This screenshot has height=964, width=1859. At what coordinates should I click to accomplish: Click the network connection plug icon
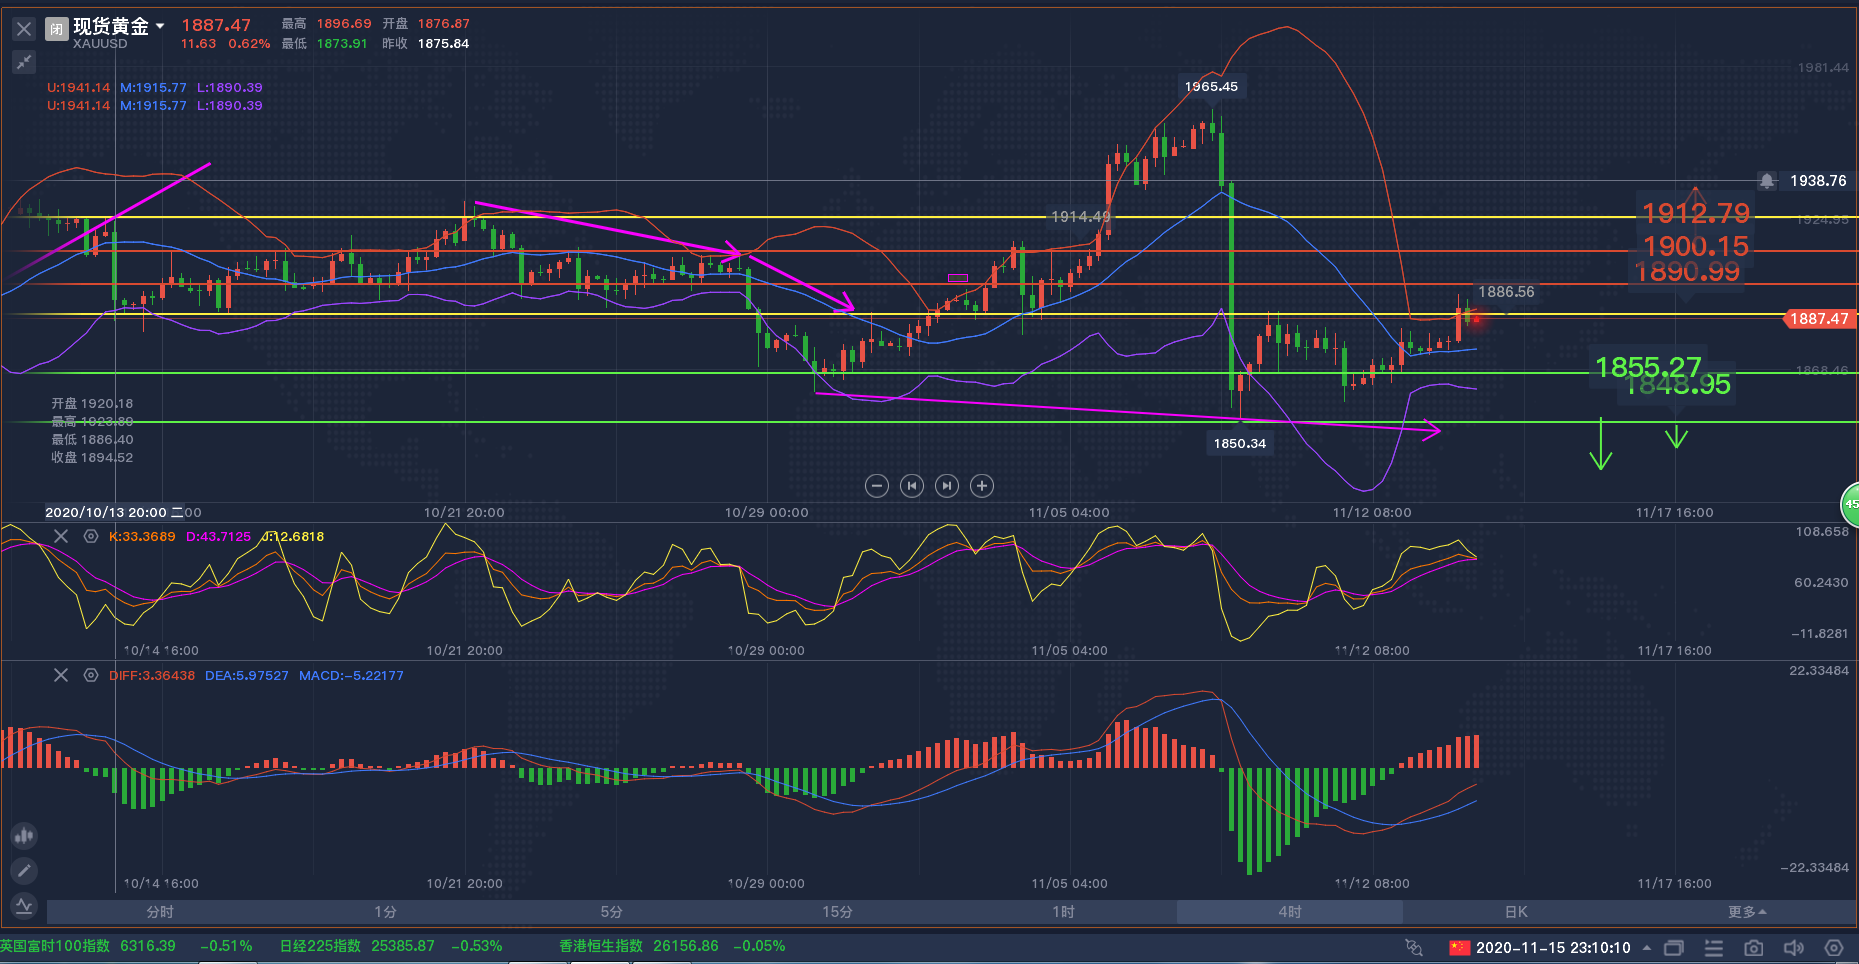pos(1414,947)
